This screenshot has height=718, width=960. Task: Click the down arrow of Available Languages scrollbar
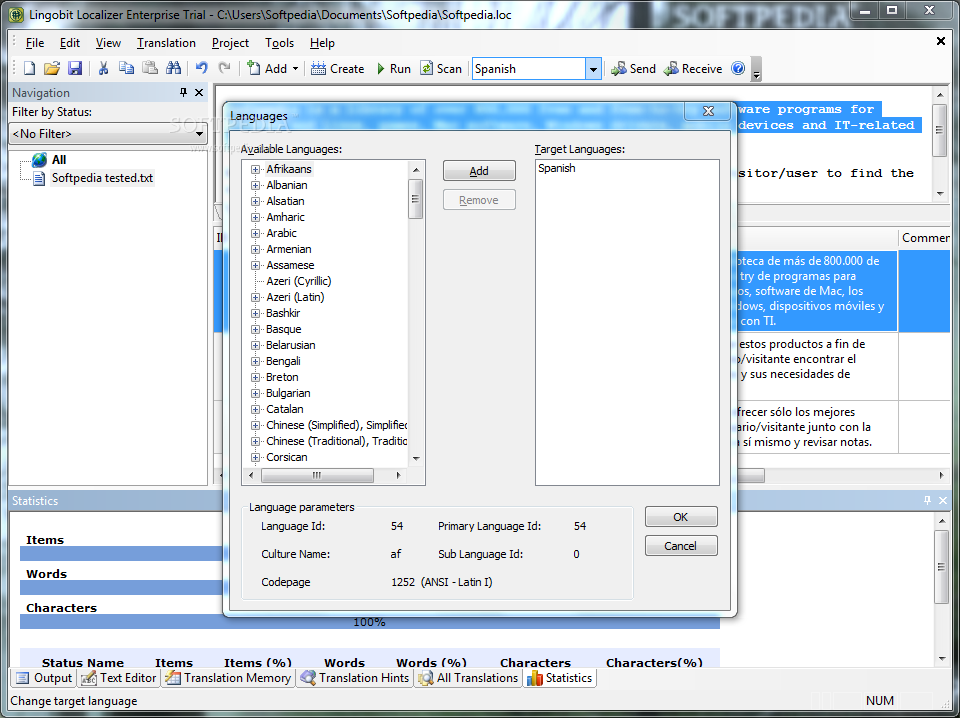[416, 458]
